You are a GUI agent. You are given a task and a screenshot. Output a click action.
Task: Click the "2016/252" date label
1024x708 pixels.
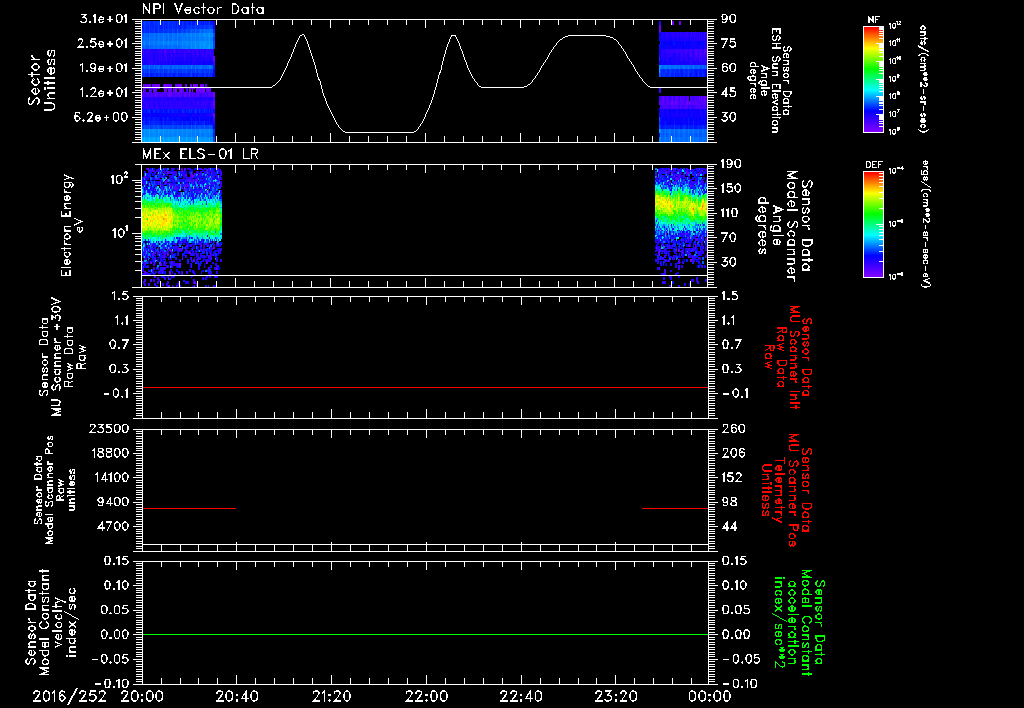(x=70, y=696)
